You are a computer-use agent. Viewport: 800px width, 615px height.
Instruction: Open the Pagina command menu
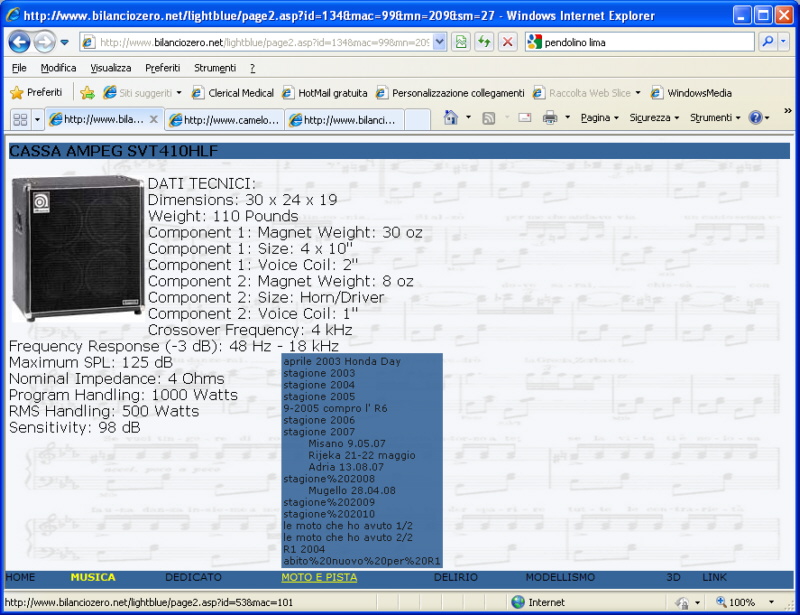point(599,118)
